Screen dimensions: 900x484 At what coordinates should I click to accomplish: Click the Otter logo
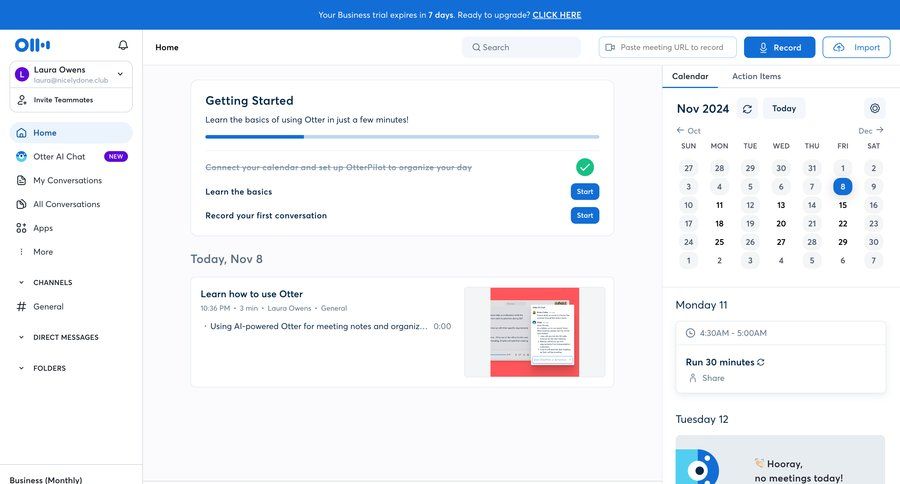[x=32, y=45]
